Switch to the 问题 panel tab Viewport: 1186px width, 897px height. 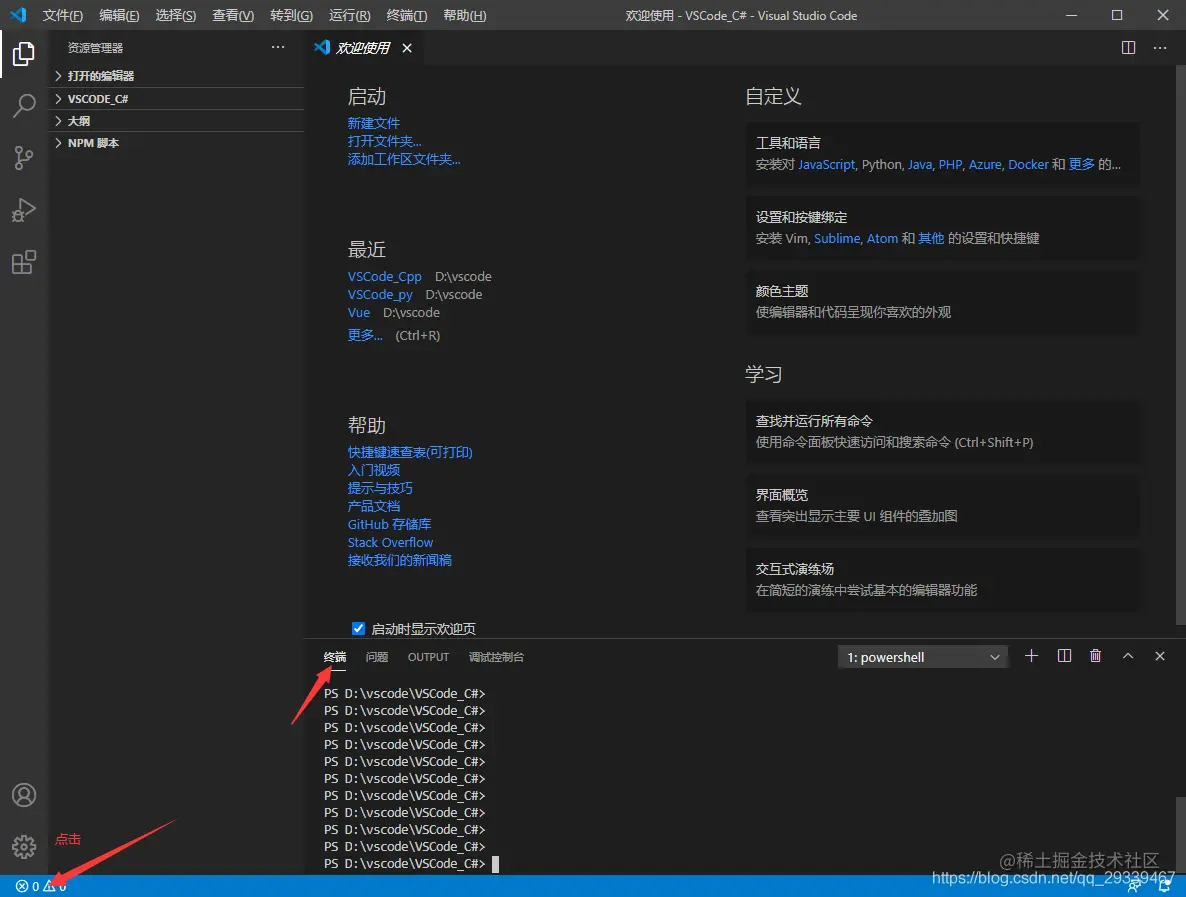pos(377,657)
